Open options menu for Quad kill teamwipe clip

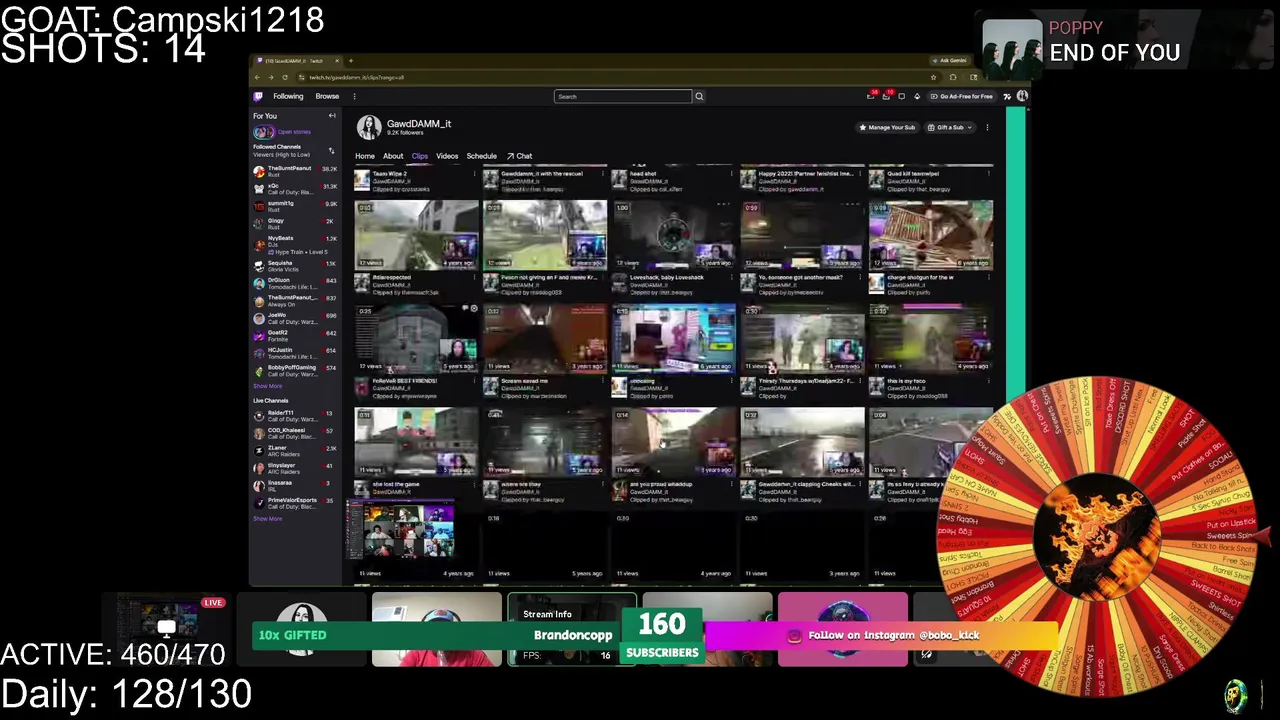tap(989, 173)
